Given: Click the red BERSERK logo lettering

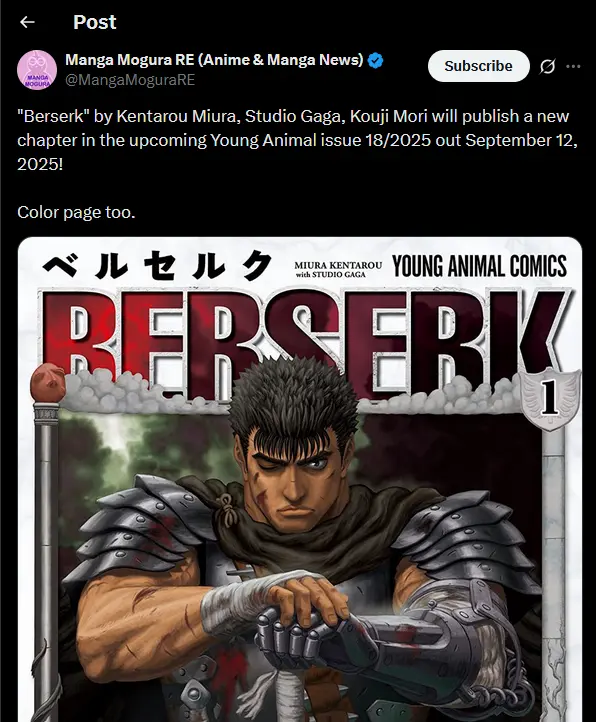Looking at the screenshot, I should point(304,343).
